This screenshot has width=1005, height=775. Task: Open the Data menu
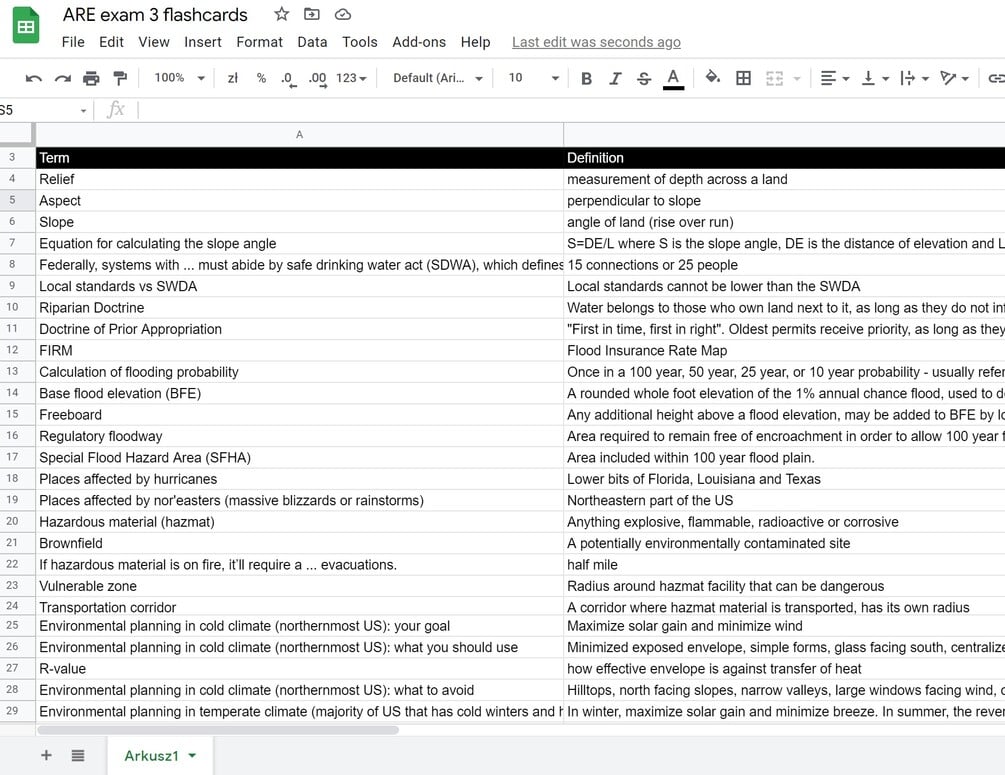coord(312,42)
